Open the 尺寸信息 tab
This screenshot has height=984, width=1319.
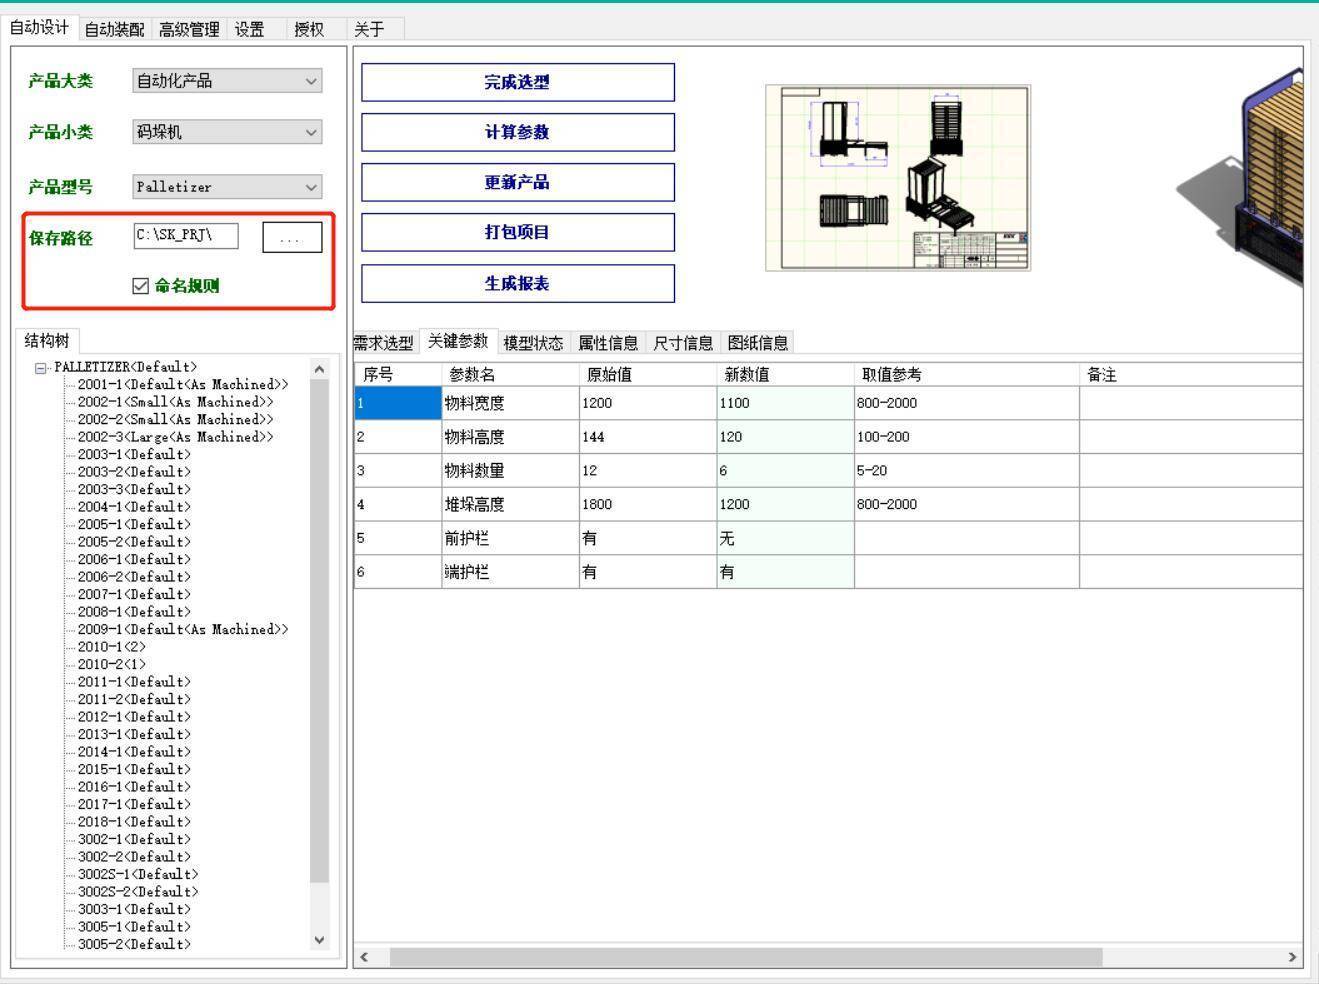683,343
